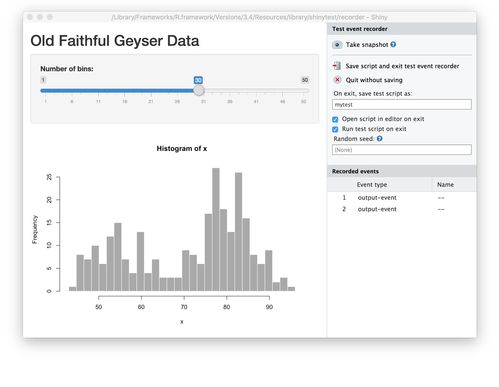Uncheck Run test script on exit
Screen dimensions: 499x387
[335, 129]
